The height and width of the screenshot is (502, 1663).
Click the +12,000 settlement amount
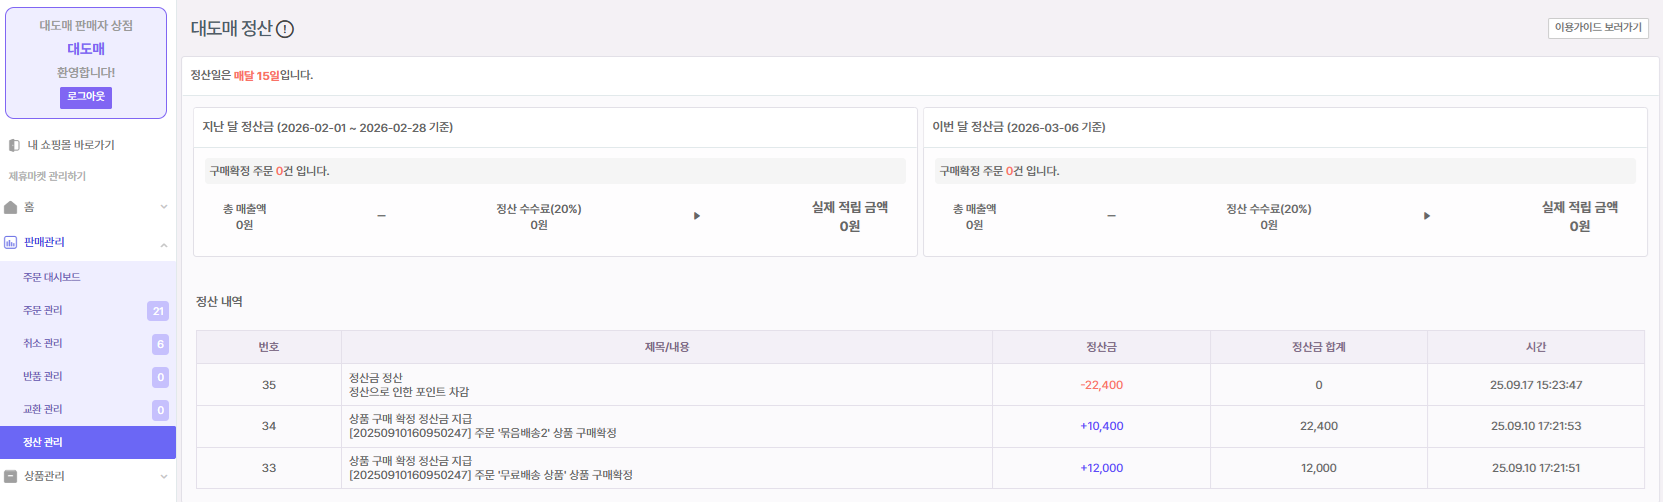click(1101, 468)
